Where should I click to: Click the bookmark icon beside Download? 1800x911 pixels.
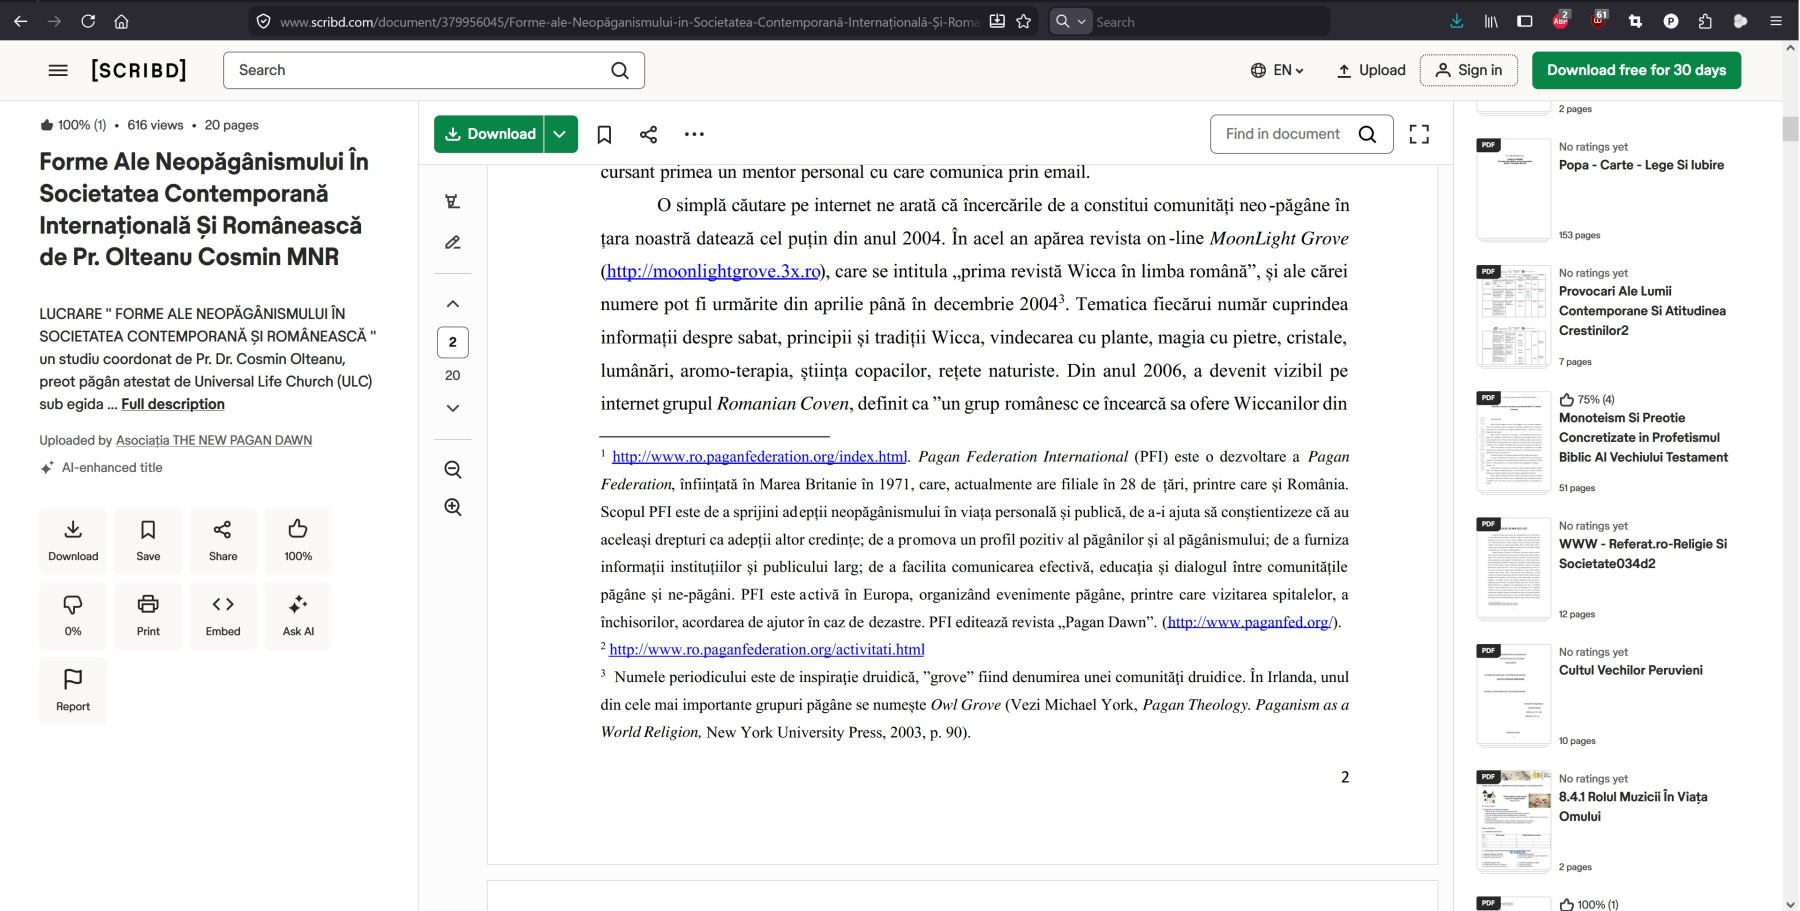604,134
